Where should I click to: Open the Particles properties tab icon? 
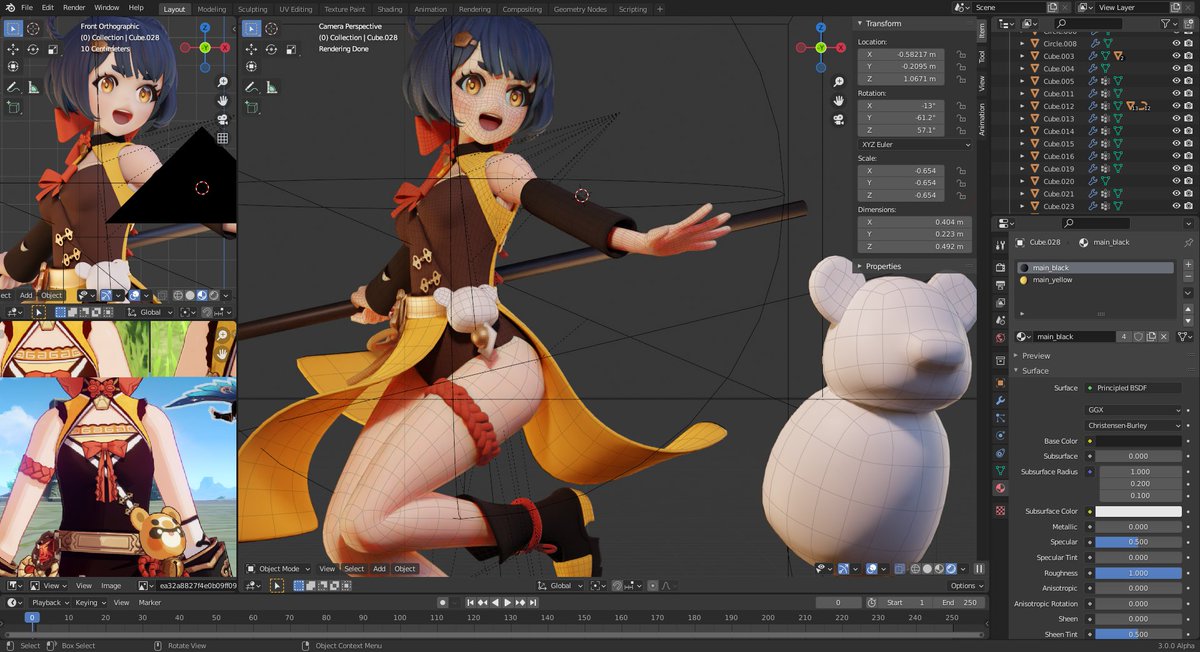1000,417
